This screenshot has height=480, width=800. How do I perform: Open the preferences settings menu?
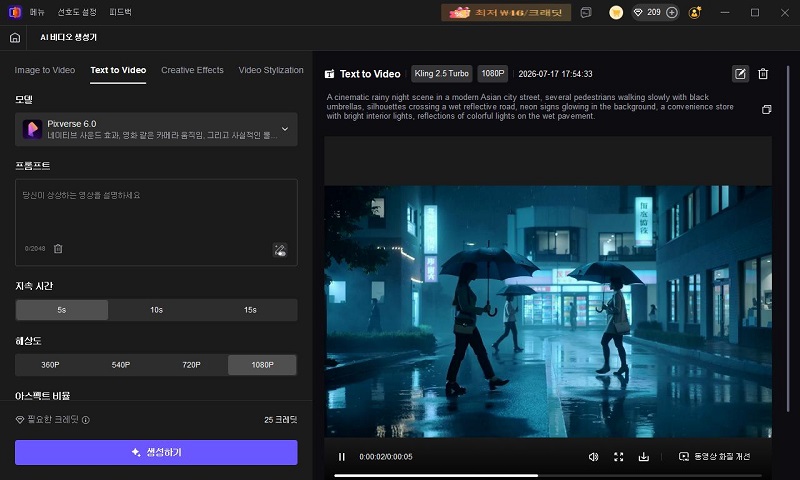pyautogui.click(x=77, y=12)
